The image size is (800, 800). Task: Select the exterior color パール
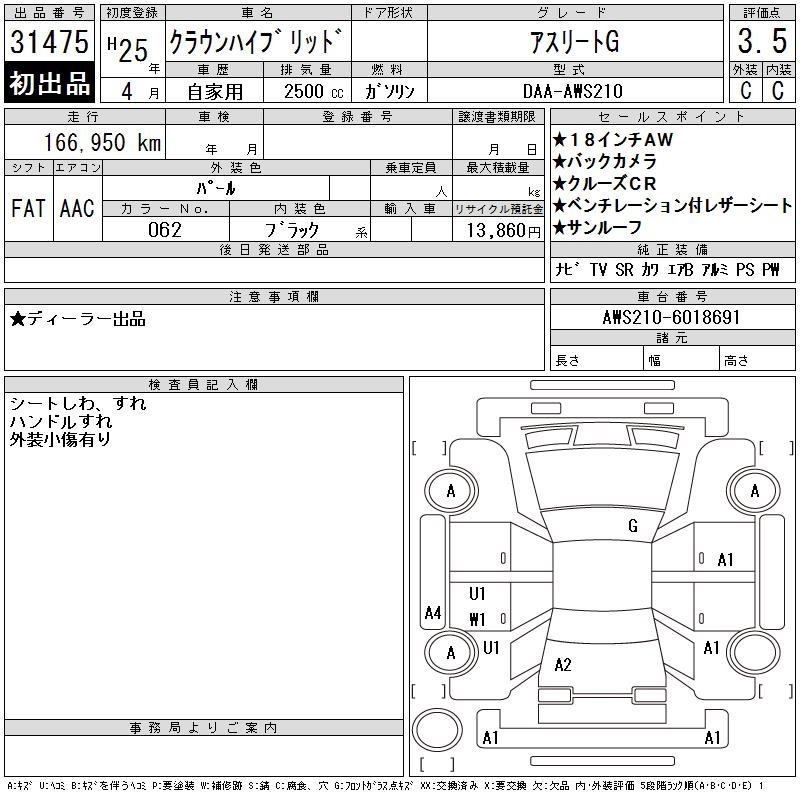click(216, 188)
